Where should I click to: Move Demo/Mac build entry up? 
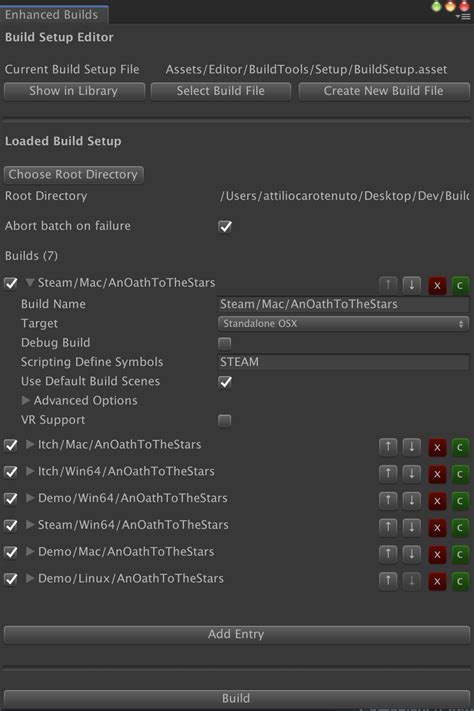pyautogui.click(x=388, y=554)
